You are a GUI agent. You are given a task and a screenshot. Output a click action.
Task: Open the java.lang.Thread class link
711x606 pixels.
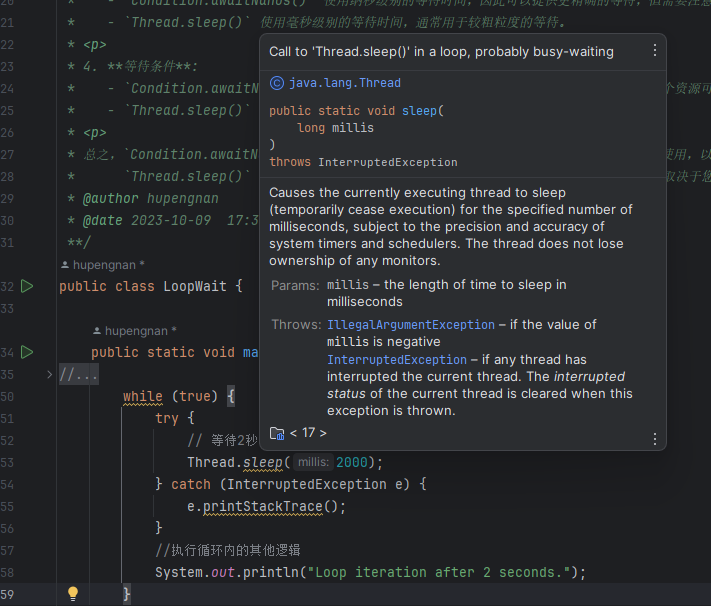[x=344, y=83]
